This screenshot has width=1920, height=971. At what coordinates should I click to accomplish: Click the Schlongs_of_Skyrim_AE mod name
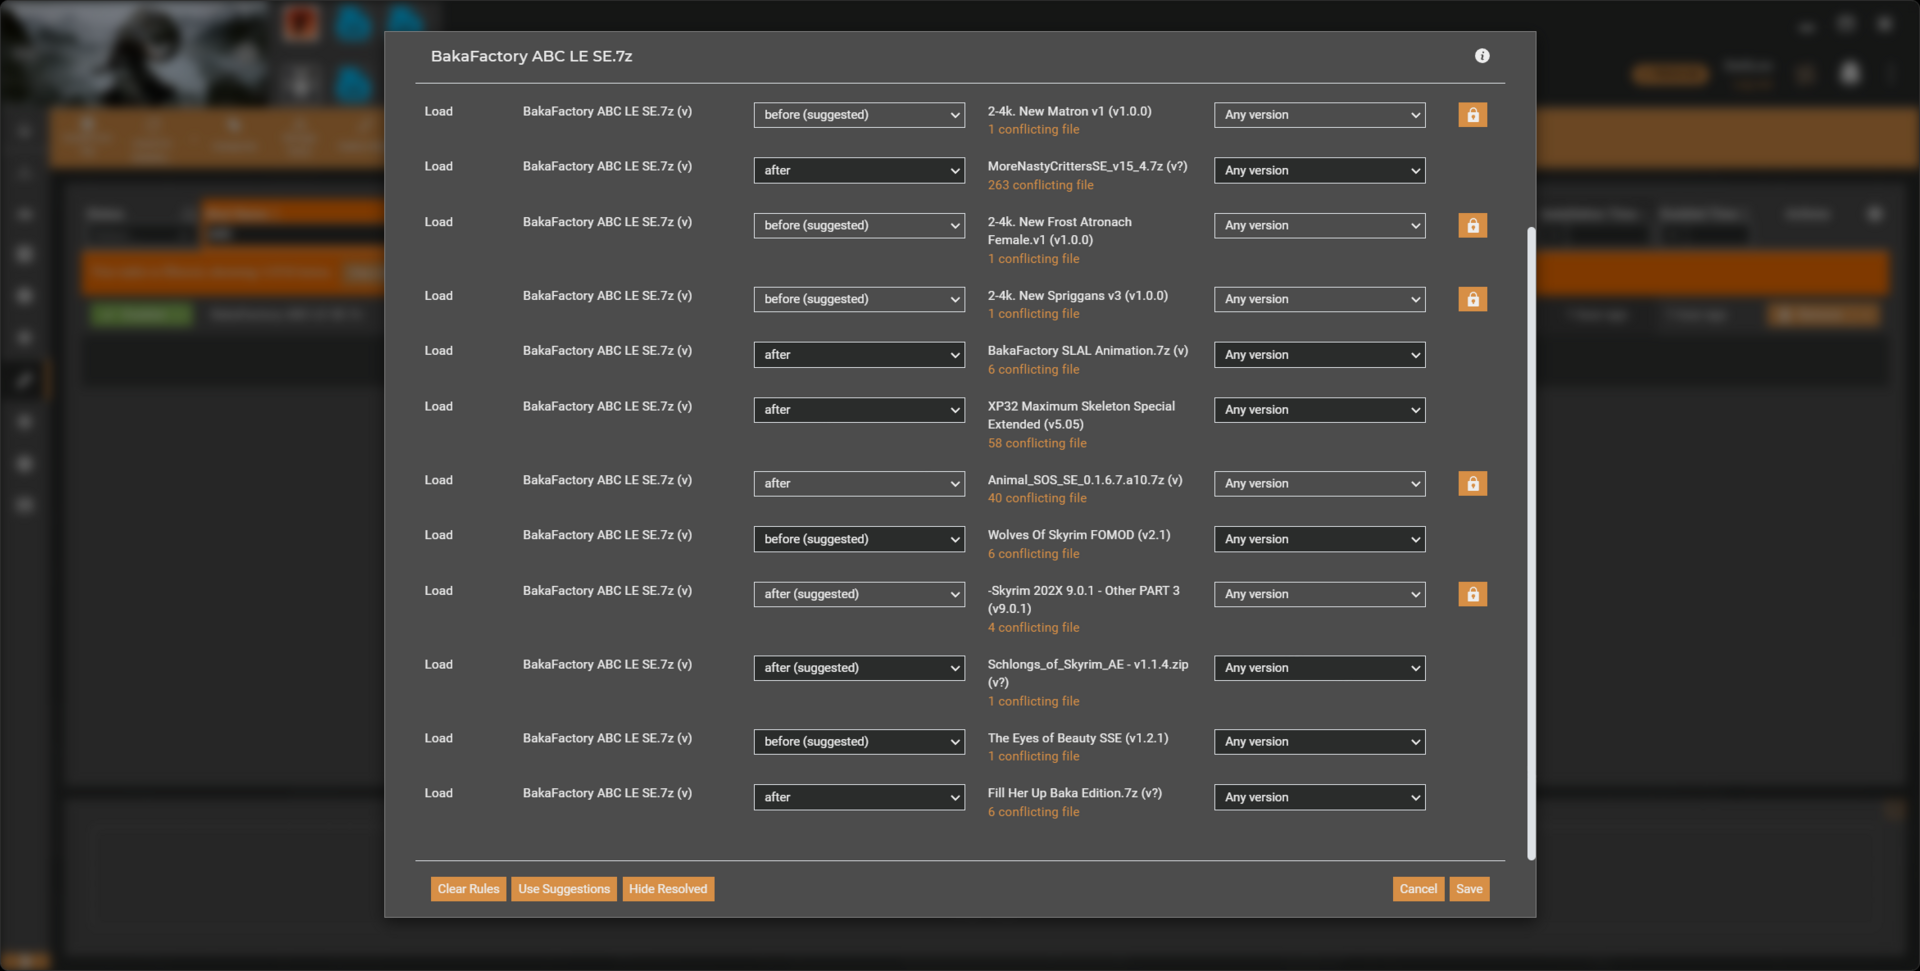(x=1088, y=673)
